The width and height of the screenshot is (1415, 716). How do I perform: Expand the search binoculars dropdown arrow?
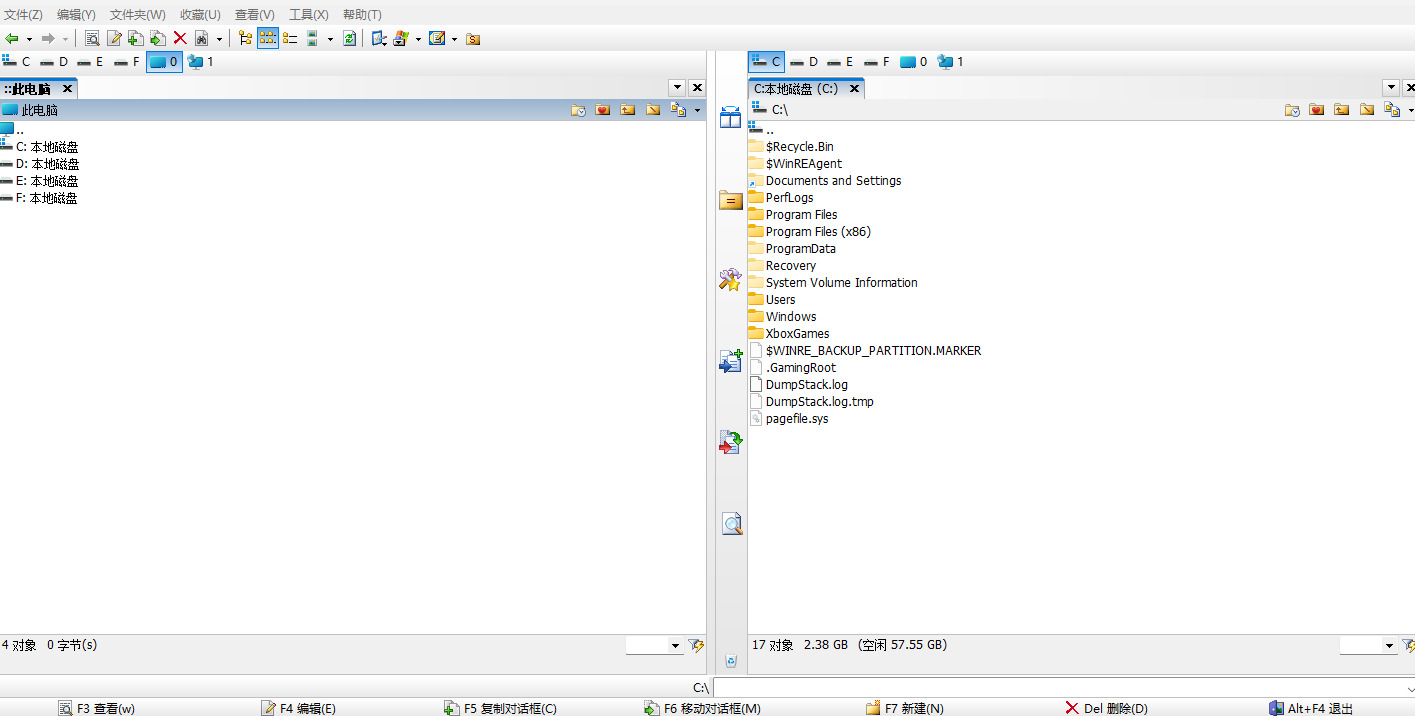pos(219,39)
